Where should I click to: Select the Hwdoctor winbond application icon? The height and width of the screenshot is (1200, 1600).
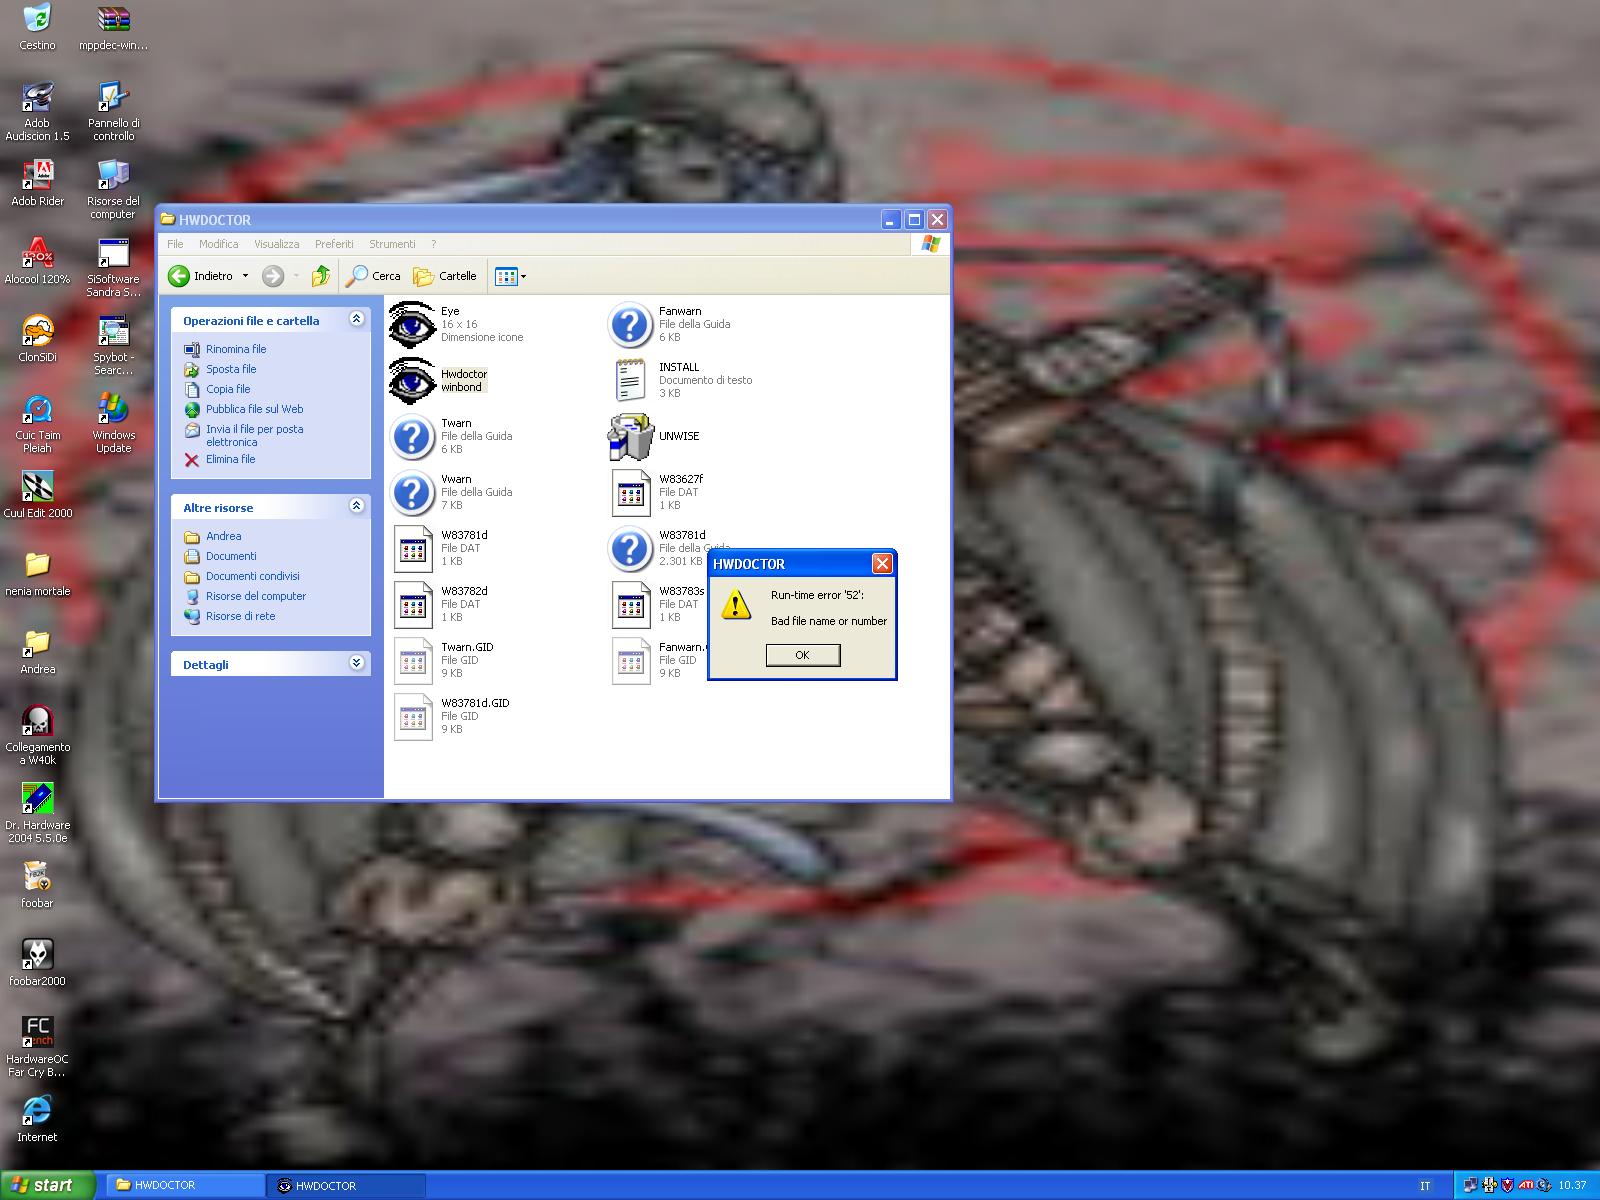point(412,380)
